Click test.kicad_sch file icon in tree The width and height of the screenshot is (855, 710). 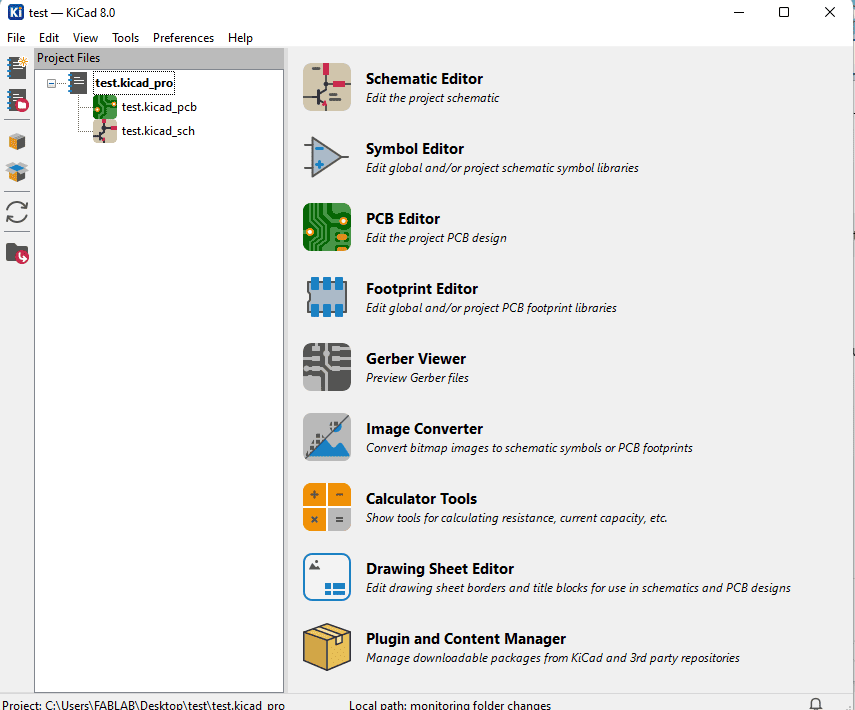click(x=105, y=131)
